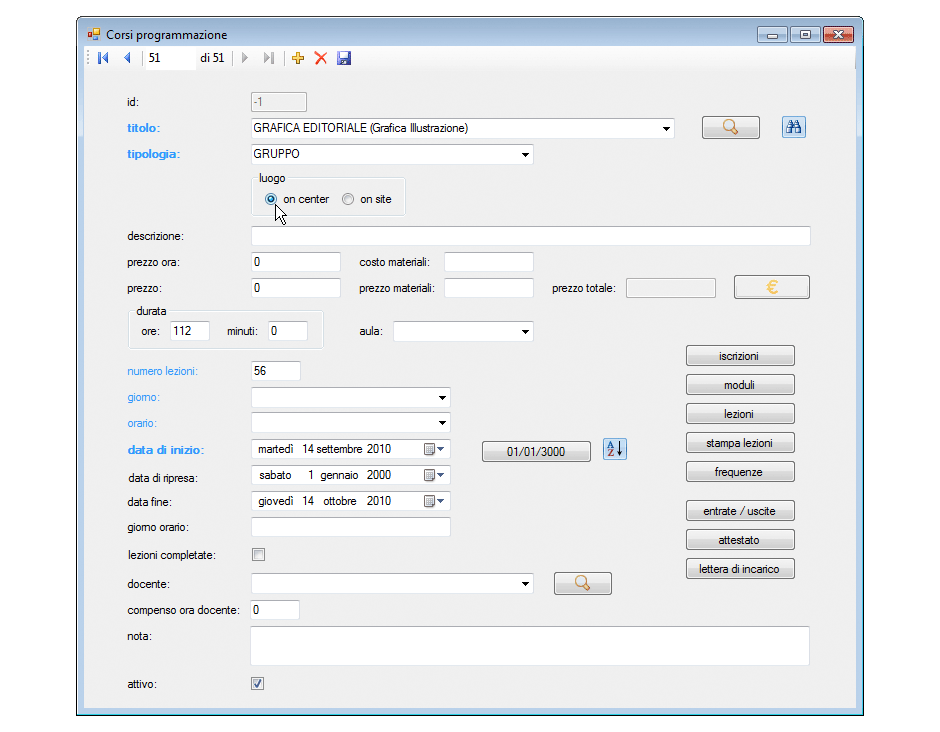Uncheck the attivo checkbox

257,683
